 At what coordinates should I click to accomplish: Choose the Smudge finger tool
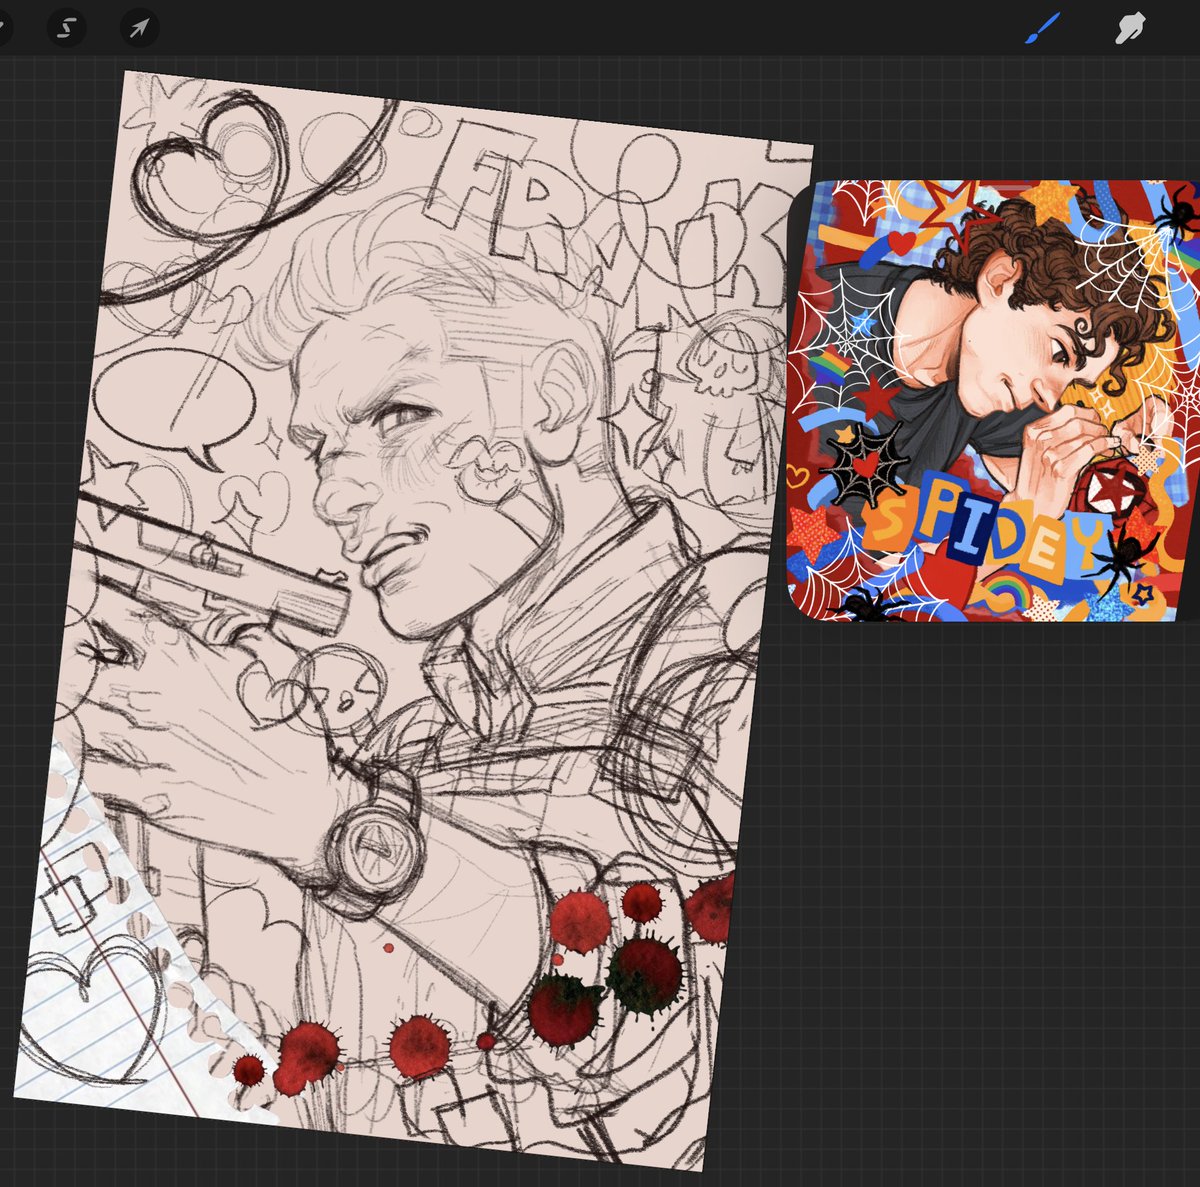click(x=1130, y=29)
